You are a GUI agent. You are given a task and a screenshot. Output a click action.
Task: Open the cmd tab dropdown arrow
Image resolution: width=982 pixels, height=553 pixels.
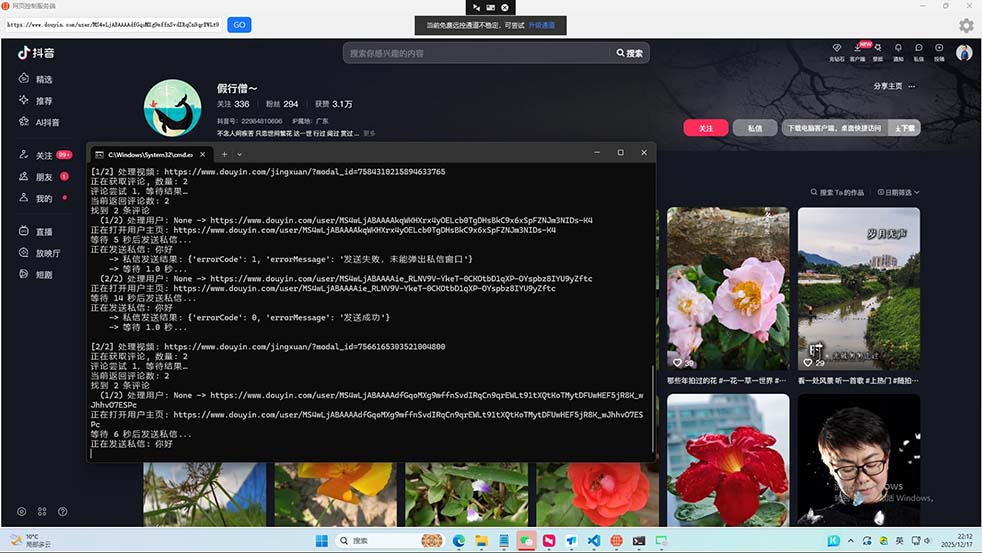[x=239, y=154]
